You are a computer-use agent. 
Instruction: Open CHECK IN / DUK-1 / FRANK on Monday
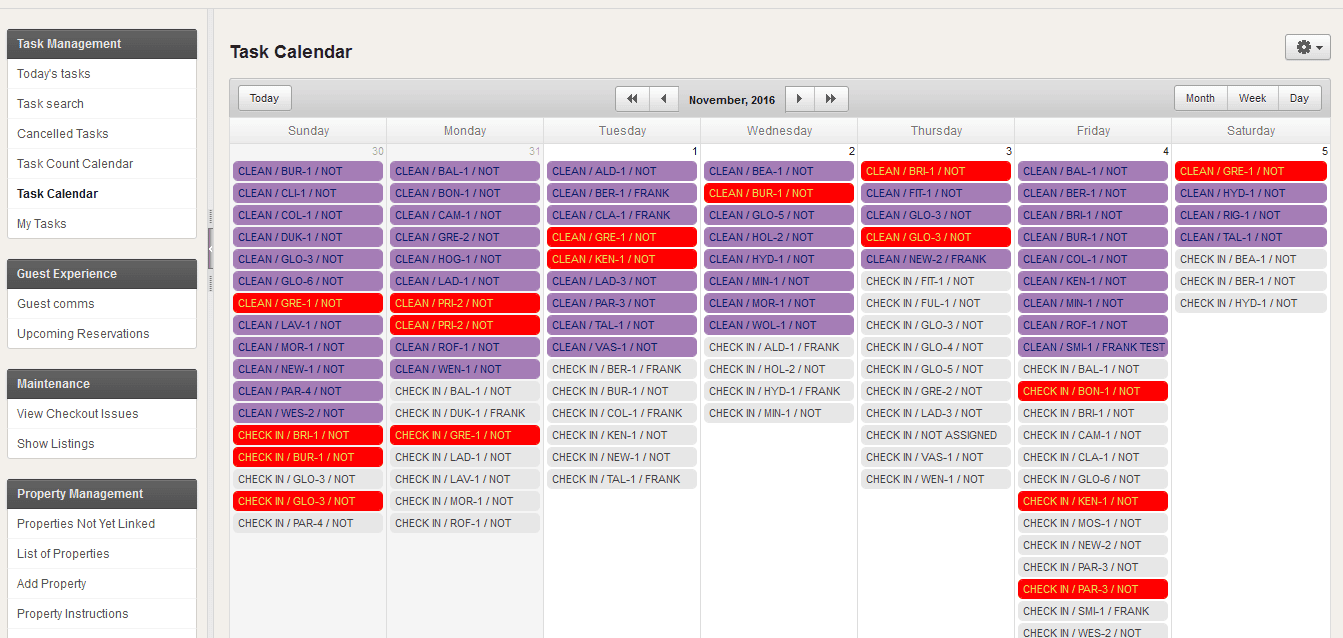(465, 413)
